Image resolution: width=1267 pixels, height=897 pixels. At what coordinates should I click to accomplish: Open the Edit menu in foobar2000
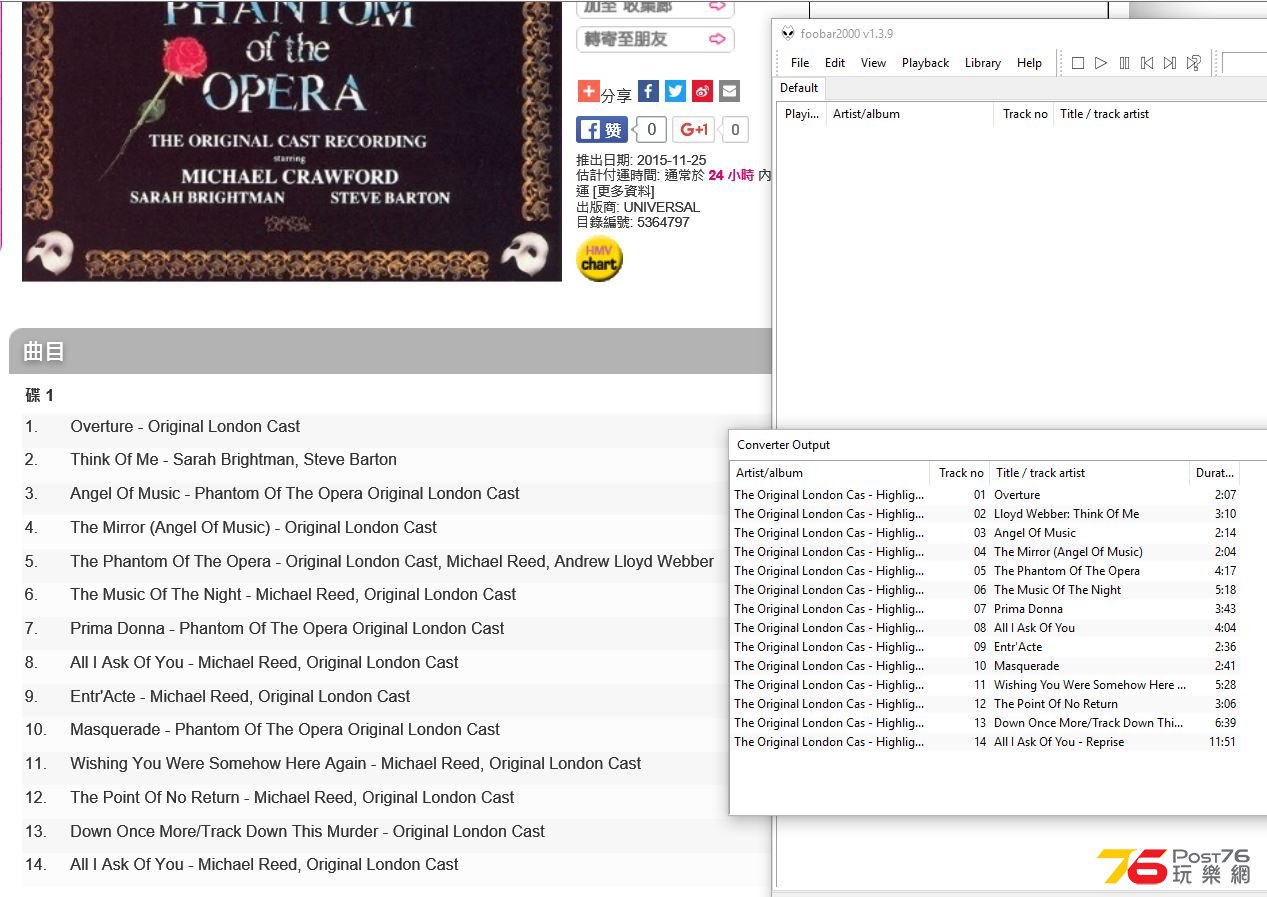(835, 63)
